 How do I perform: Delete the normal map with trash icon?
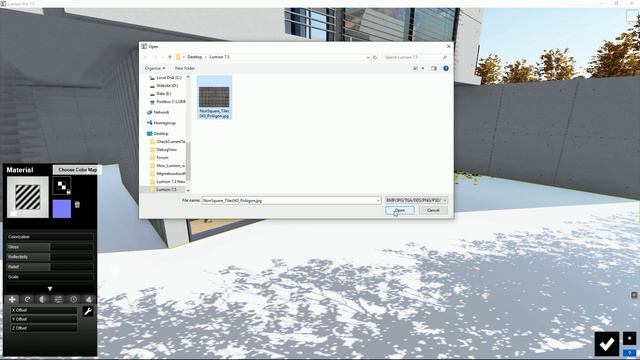pyautogui.click(x=77, y=204)
